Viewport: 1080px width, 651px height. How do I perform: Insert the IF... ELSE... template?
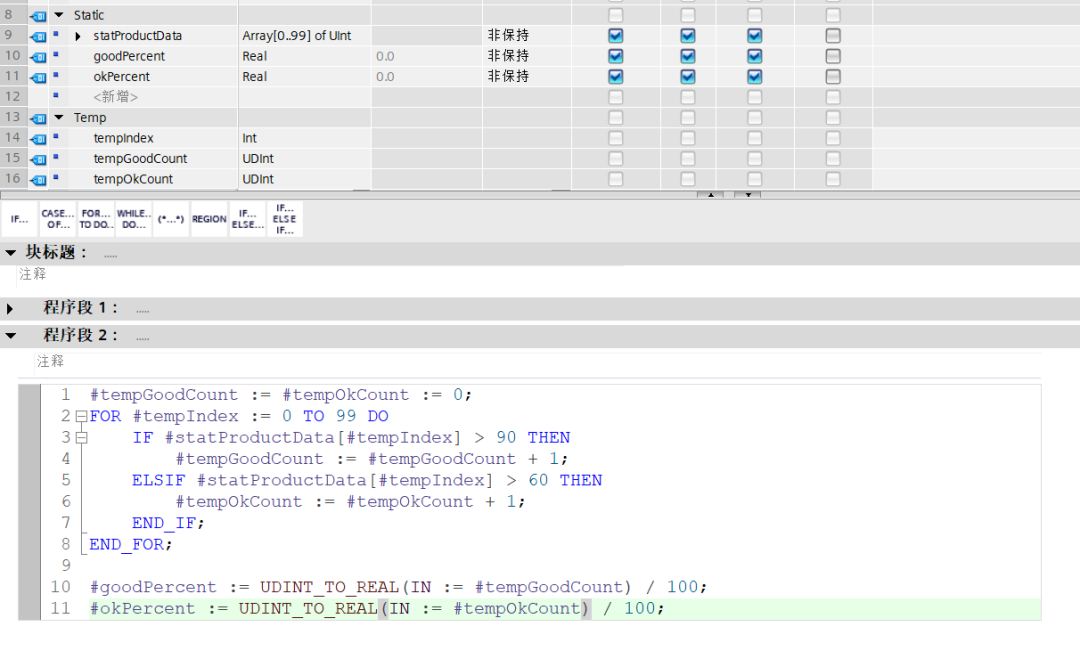(247, 219)
